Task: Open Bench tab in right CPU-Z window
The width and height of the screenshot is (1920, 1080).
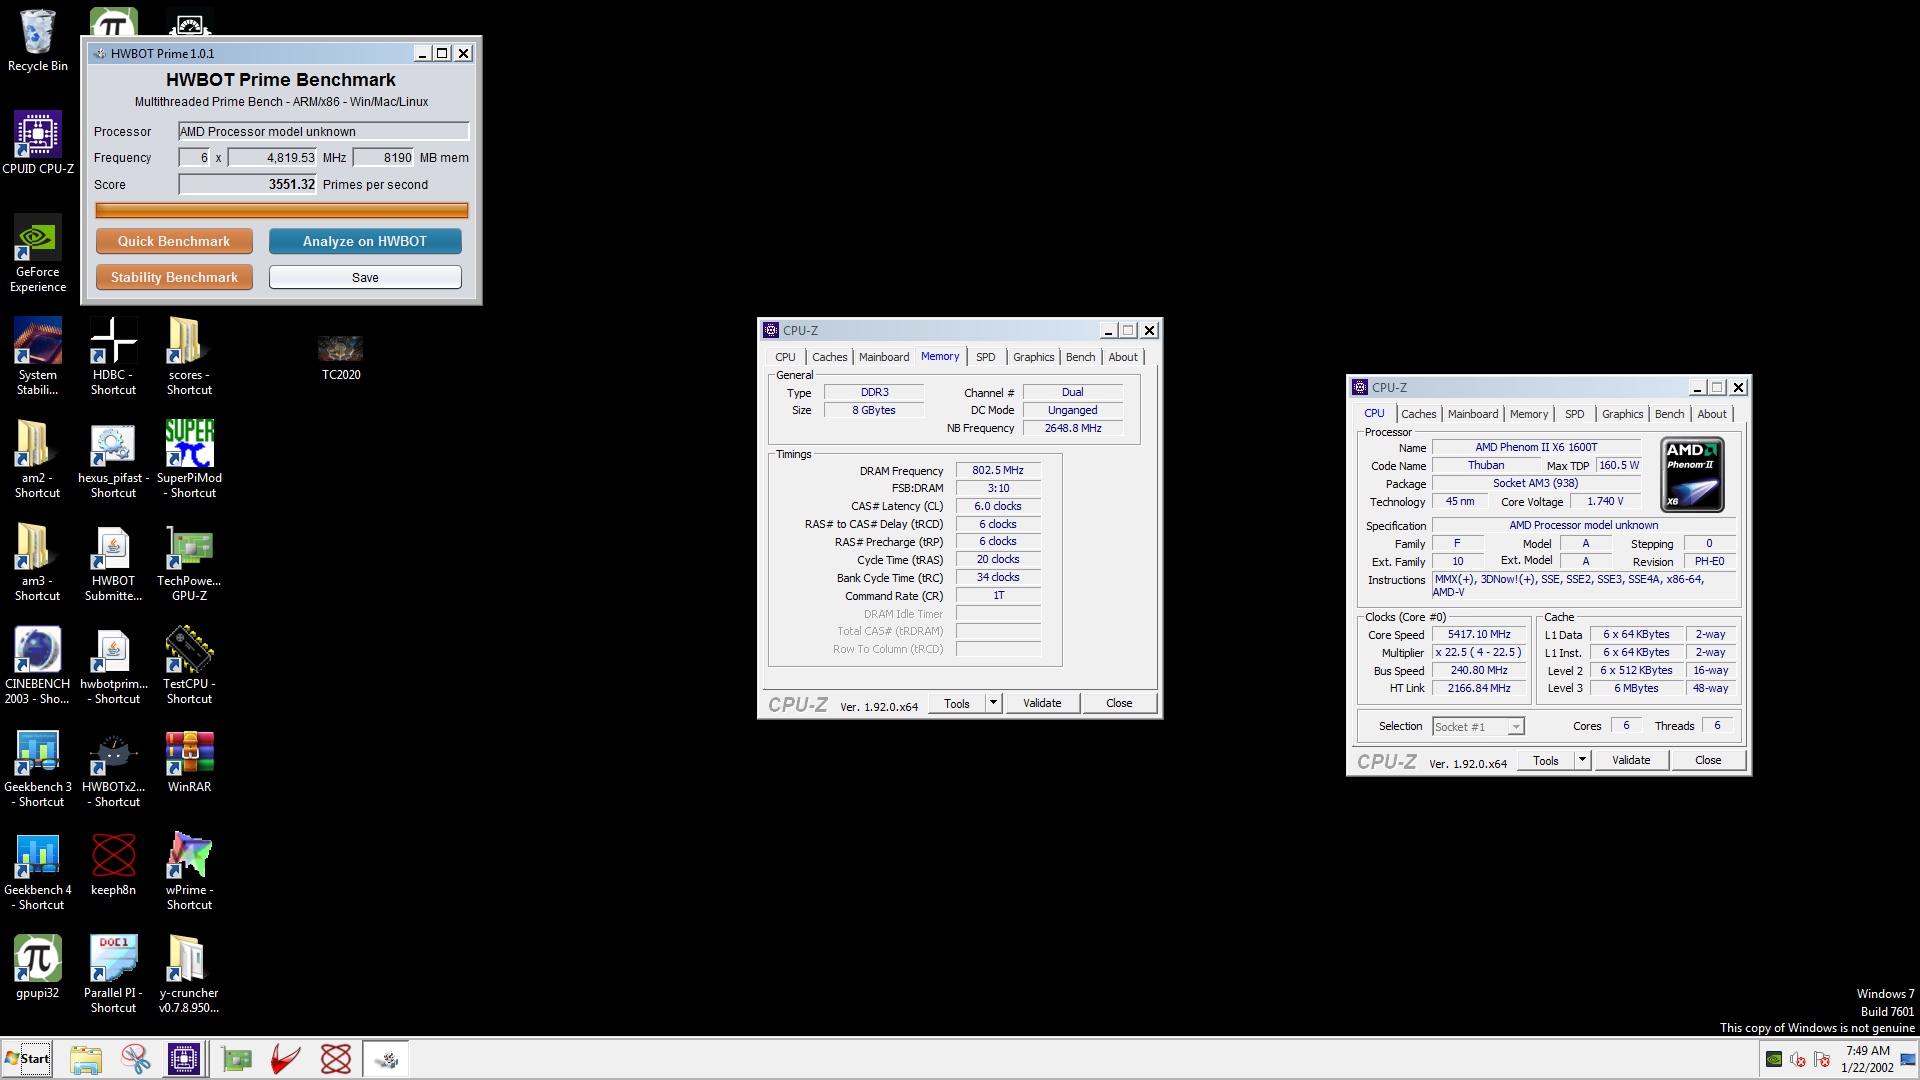Action: click(1669, 414)
